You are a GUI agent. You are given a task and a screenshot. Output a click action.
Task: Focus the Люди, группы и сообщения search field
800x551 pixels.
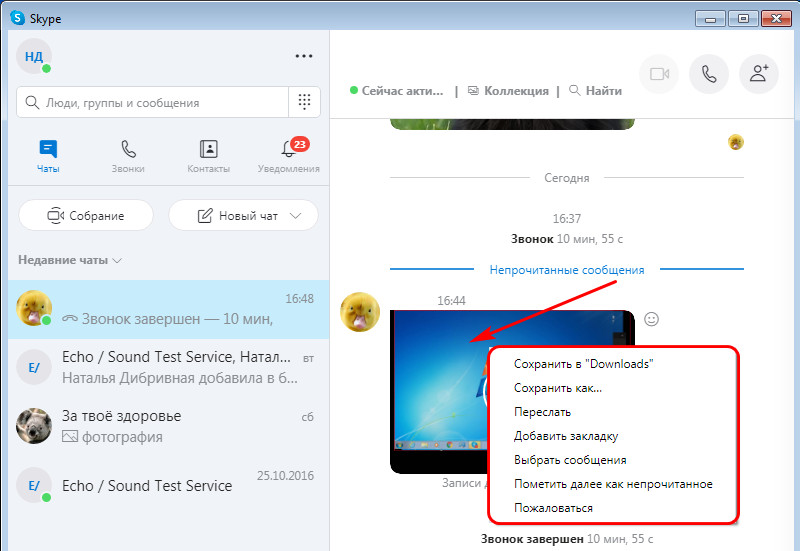point(153,103)
